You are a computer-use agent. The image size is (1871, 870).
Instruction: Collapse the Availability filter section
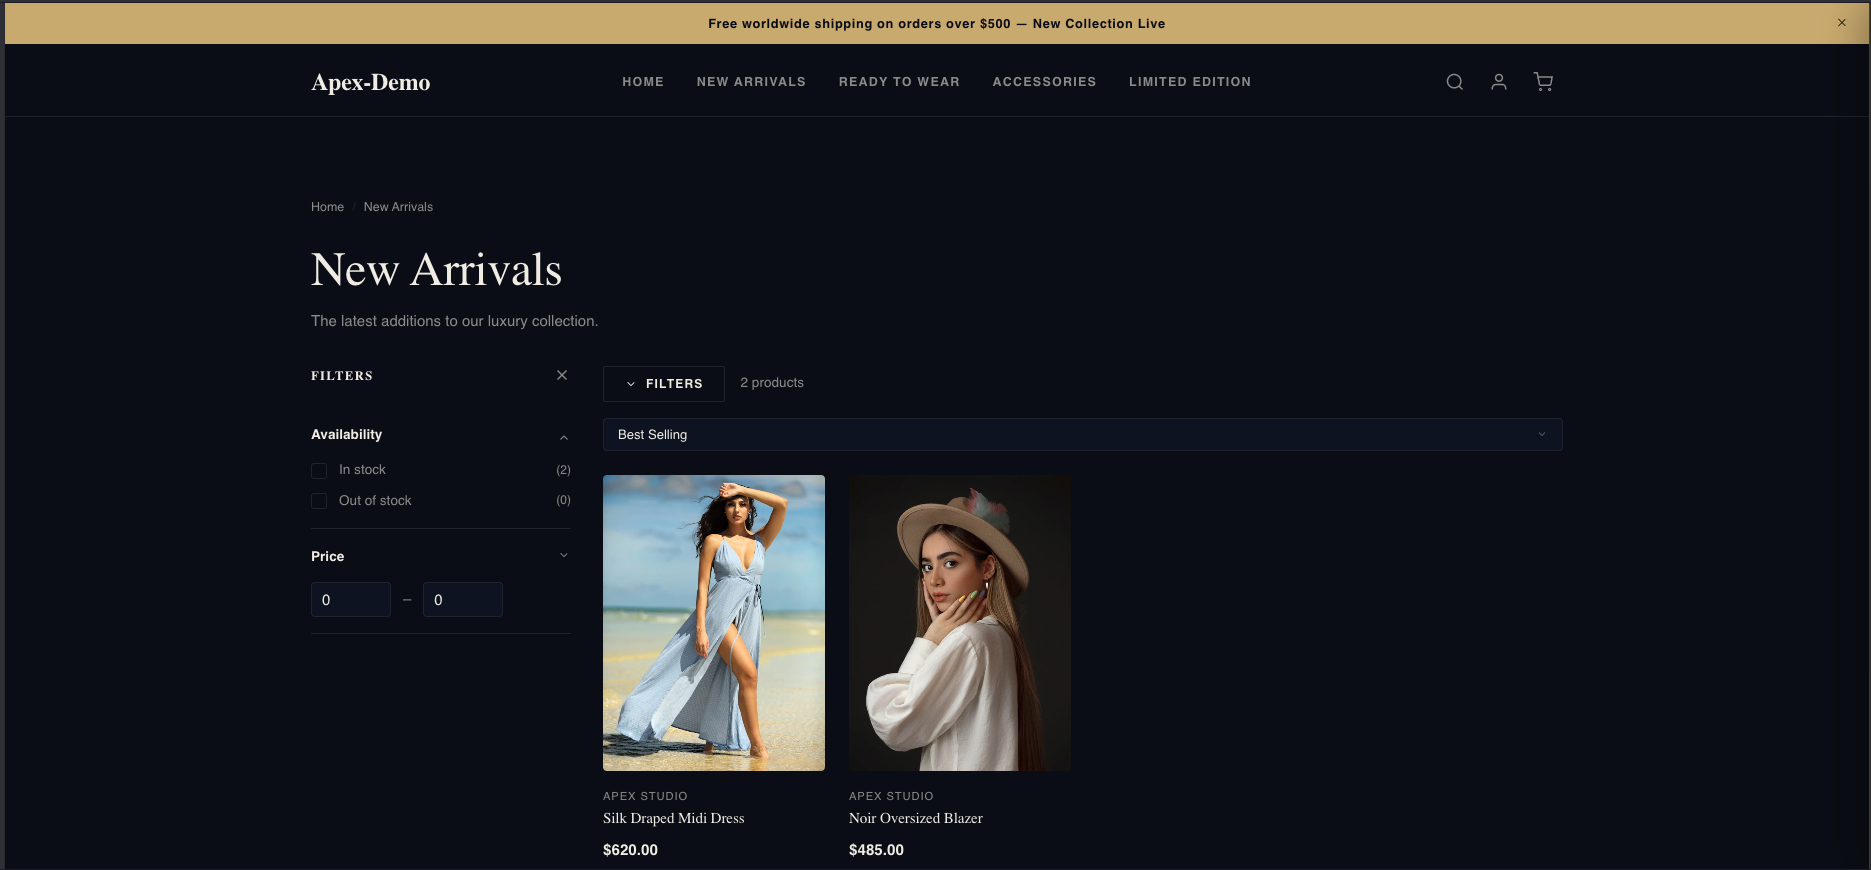point(564,436)
